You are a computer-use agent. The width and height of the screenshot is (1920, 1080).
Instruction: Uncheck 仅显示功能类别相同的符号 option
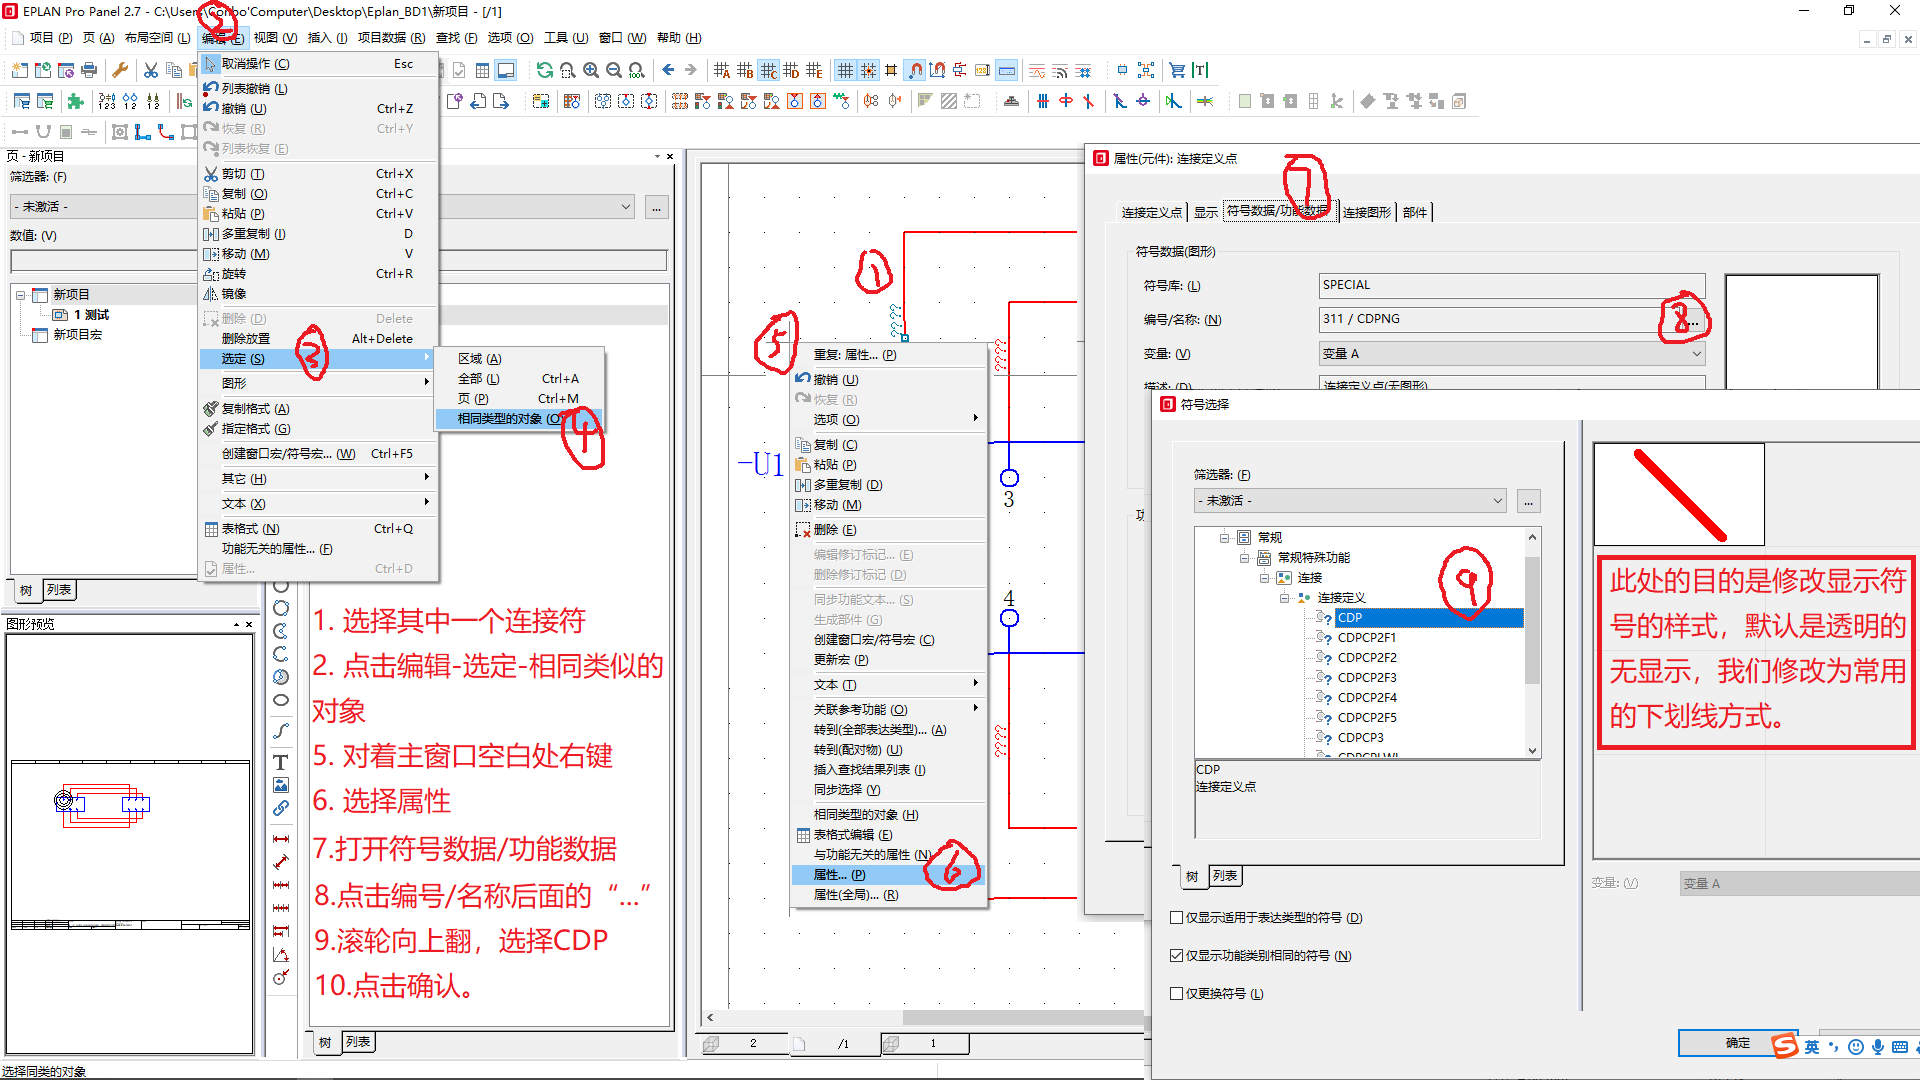point(1176,955)
